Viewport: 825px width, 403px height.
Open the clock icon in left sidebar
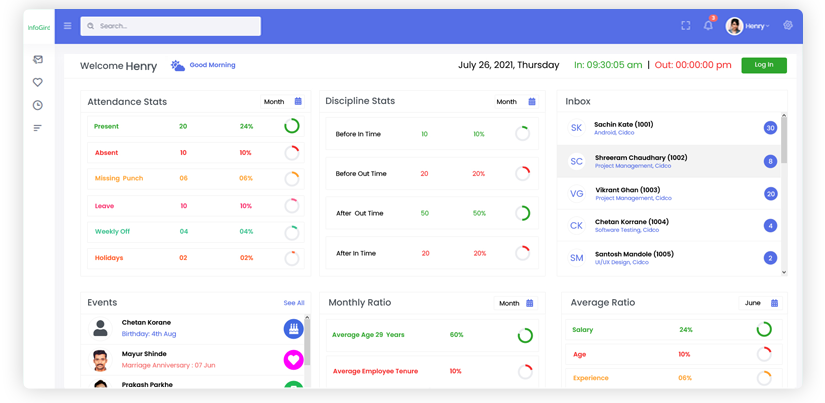[38, 105]
